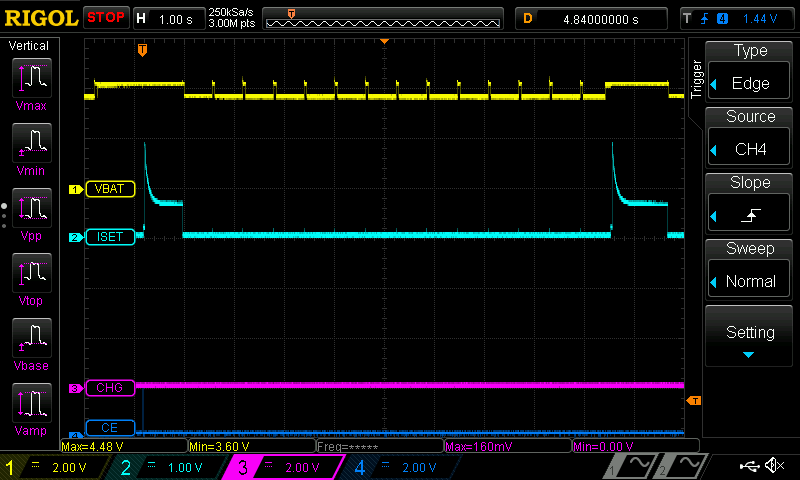The width and height of the screenshot is (800, 480).
Task: Click the channel 3 ground marker
Action: click(76, 388)
